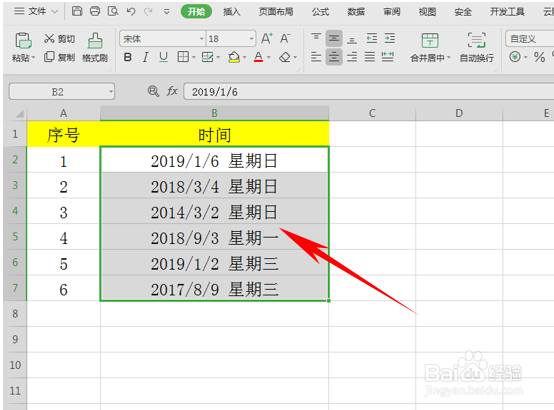Image resolution: width=554 pixels, height=410 pixels.
Task: Center text horizontally
Action: (x=334, y=57)
